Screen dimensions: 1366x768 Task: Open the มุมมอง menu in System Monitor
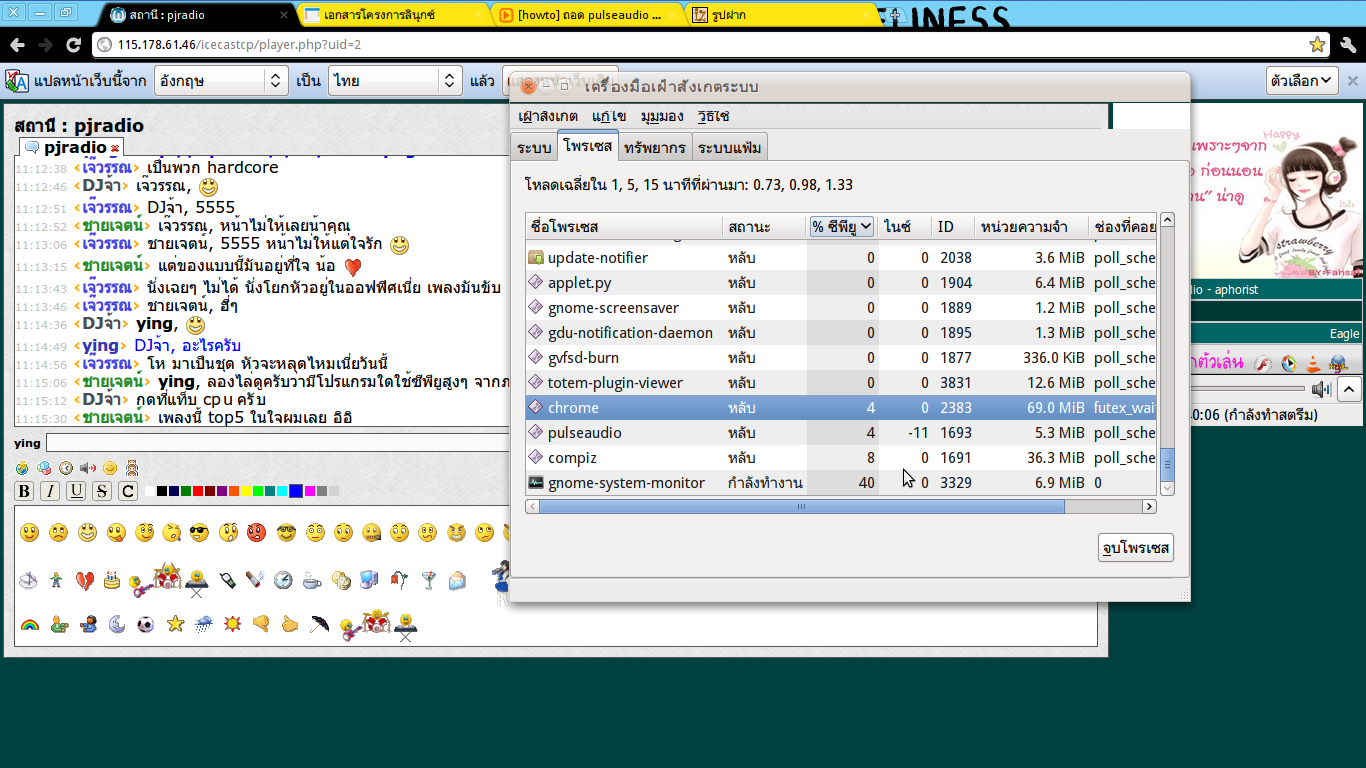(x=662, y=117)
